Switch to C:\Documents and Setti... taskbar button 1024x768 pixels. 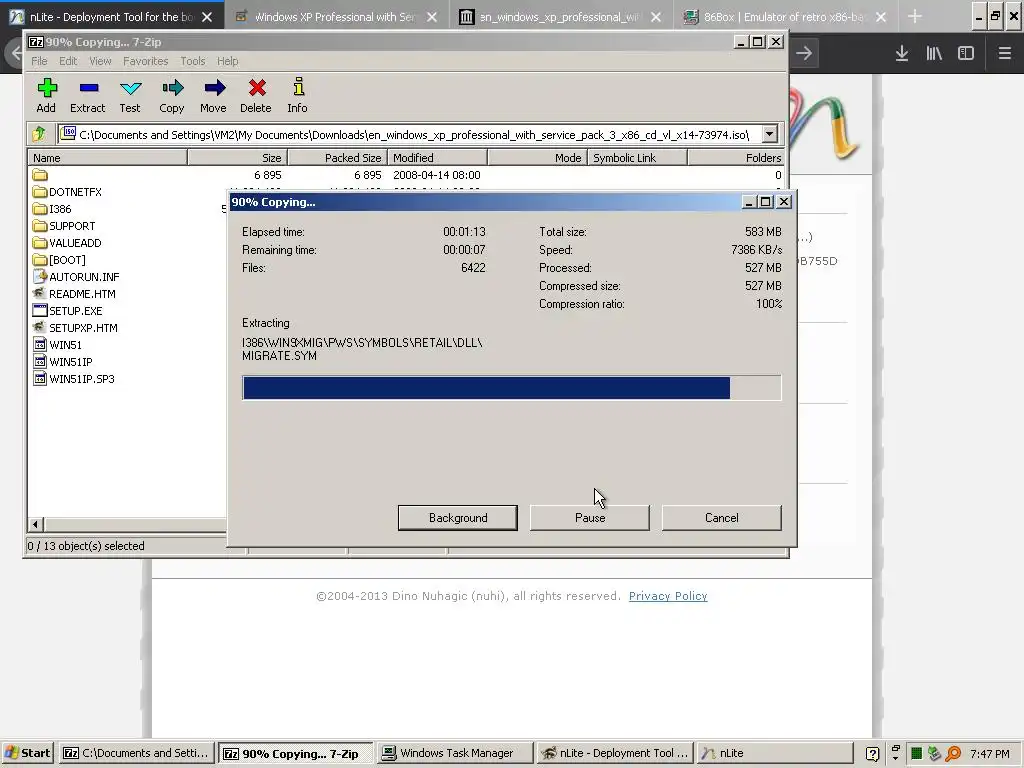coord(136,753)
